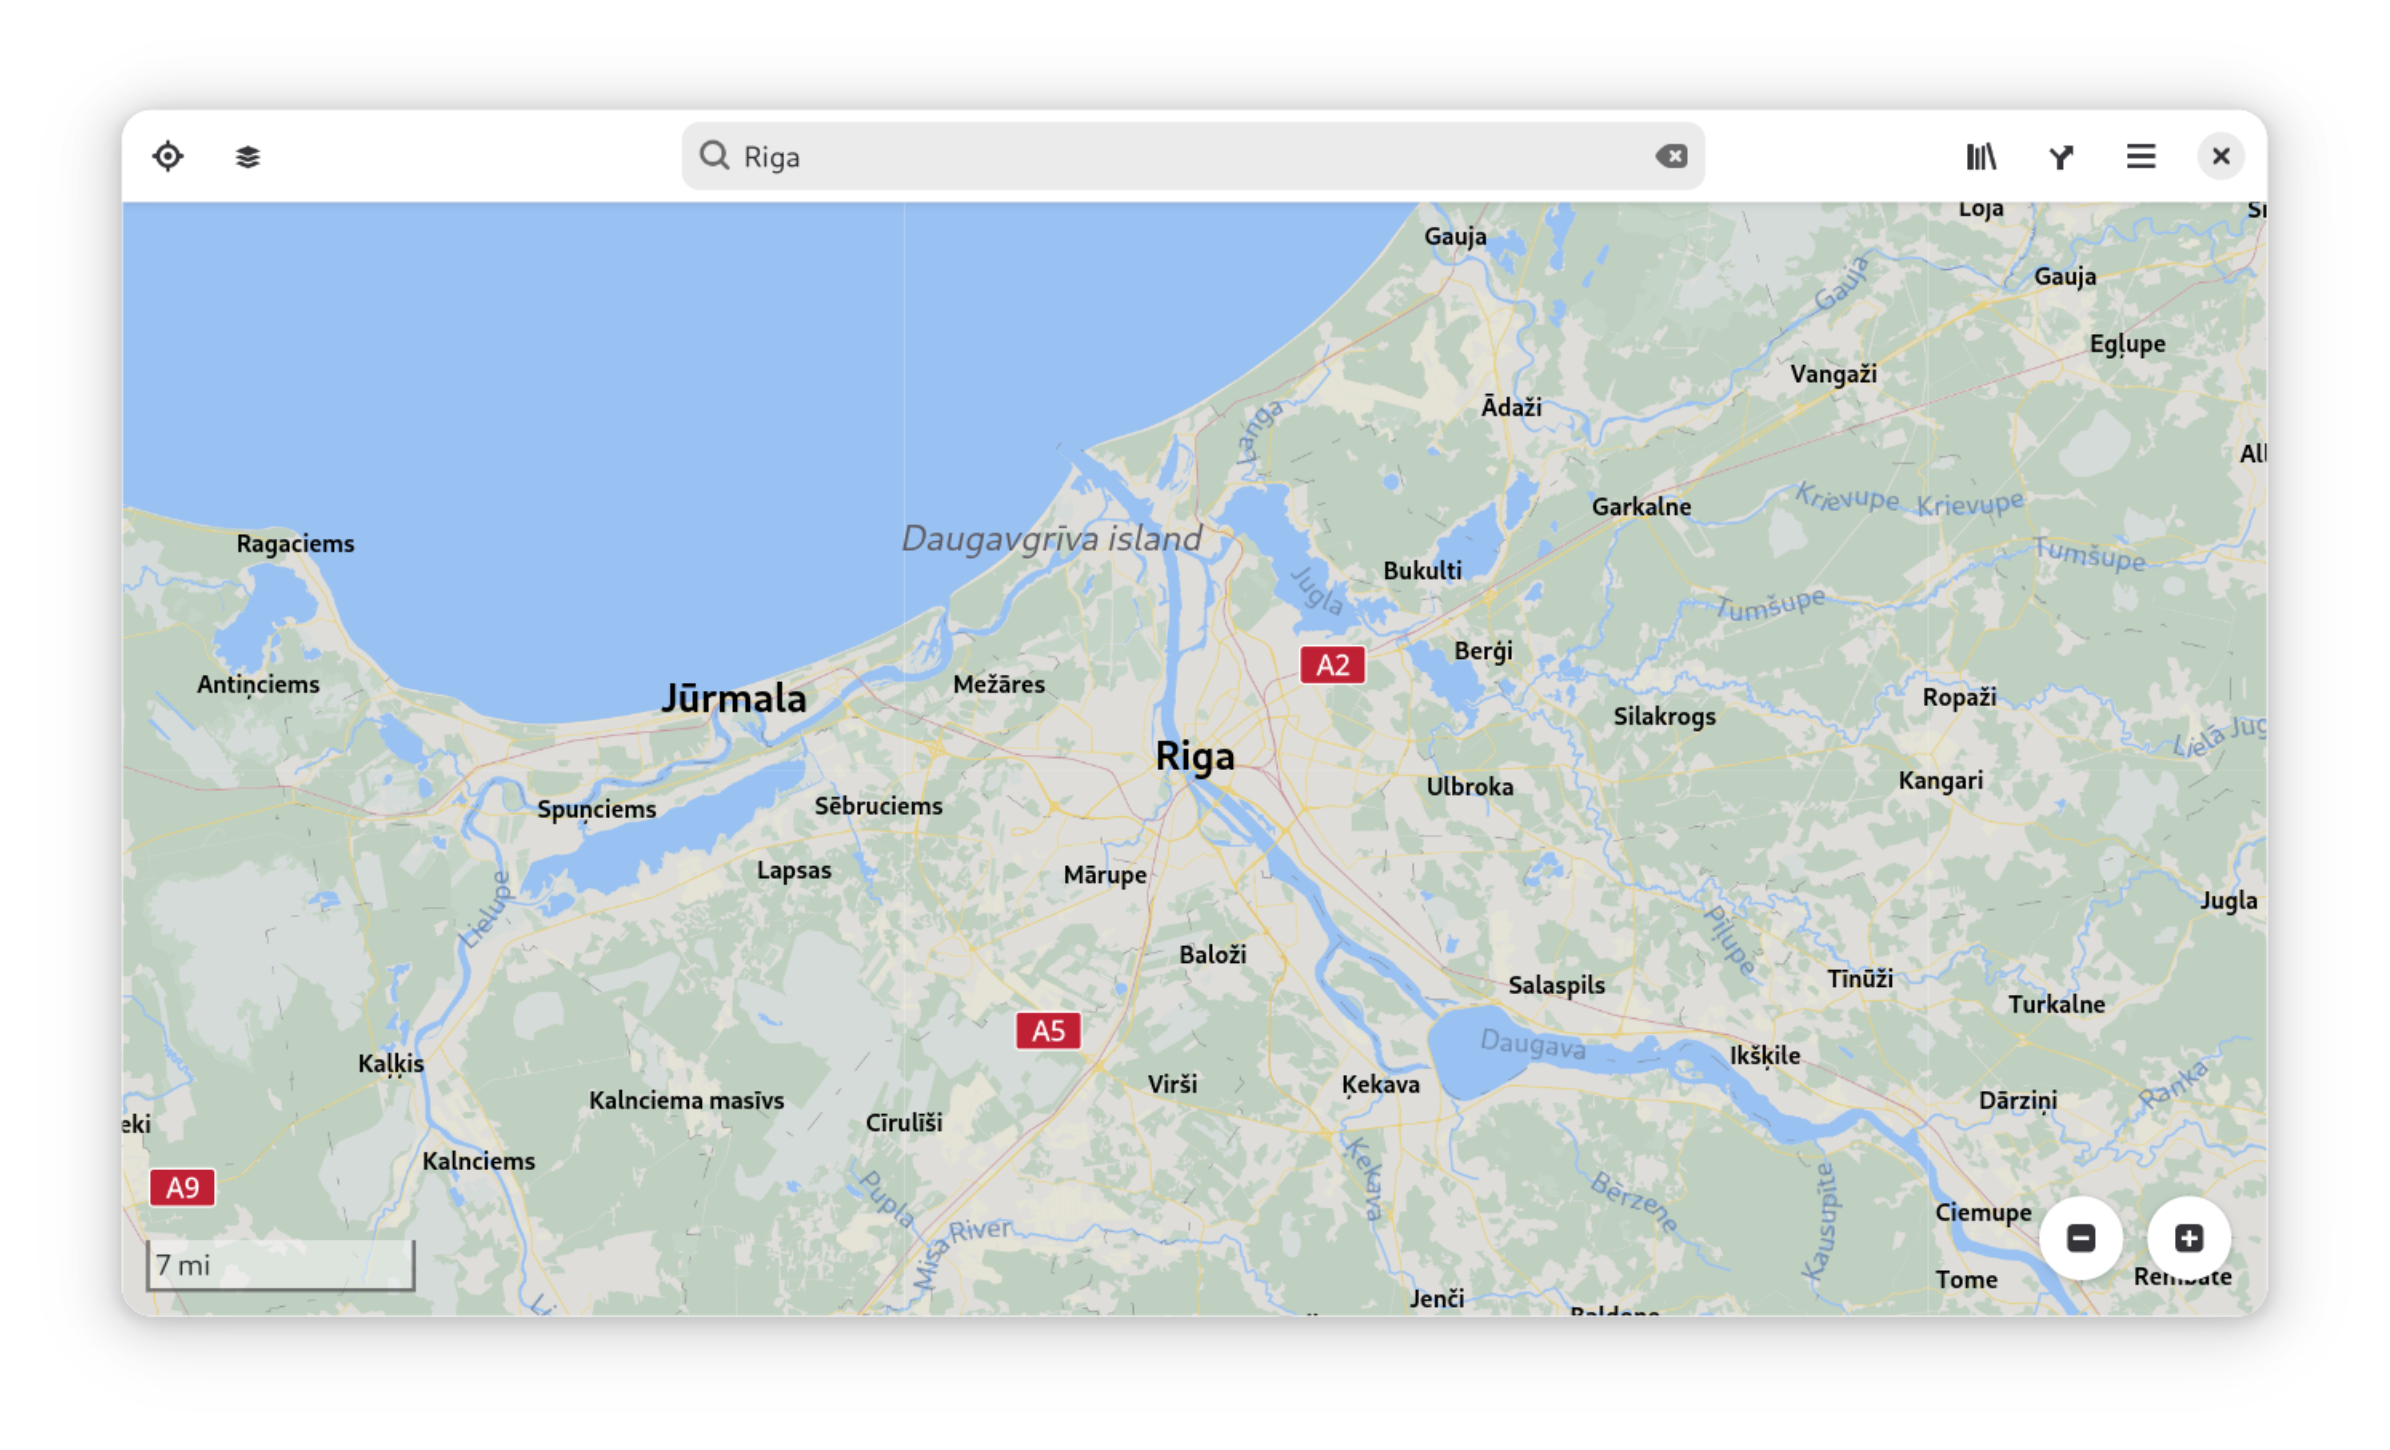Click the A2 road shield

[1332, 665]
